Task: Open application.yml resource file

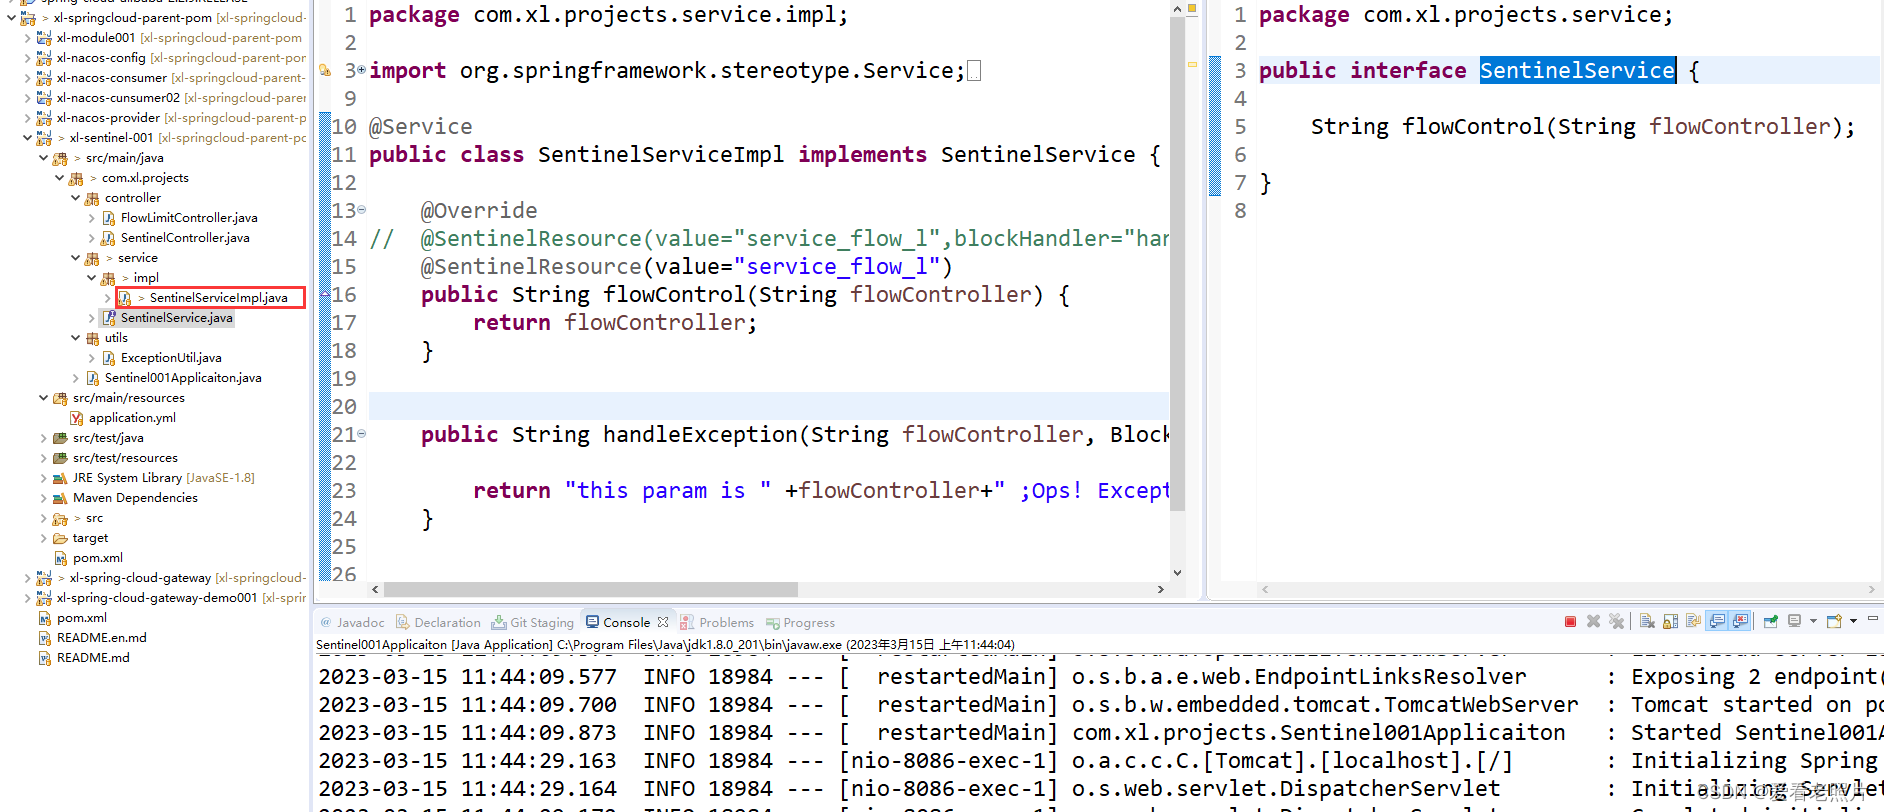Action: point(132,418)
